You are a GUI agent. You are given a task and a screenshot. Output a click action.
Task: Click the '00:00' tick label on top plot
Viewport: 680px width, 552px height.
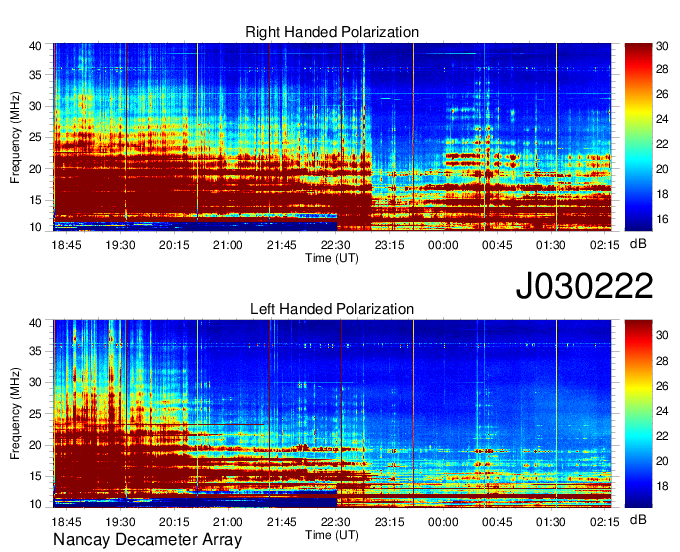(x=443, y=245)
